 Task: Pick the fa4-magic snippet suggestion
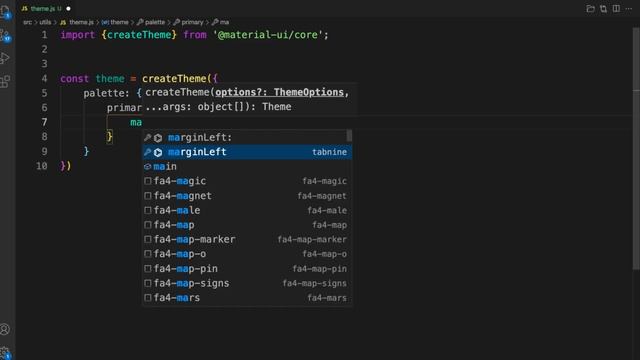coord(247,181)
